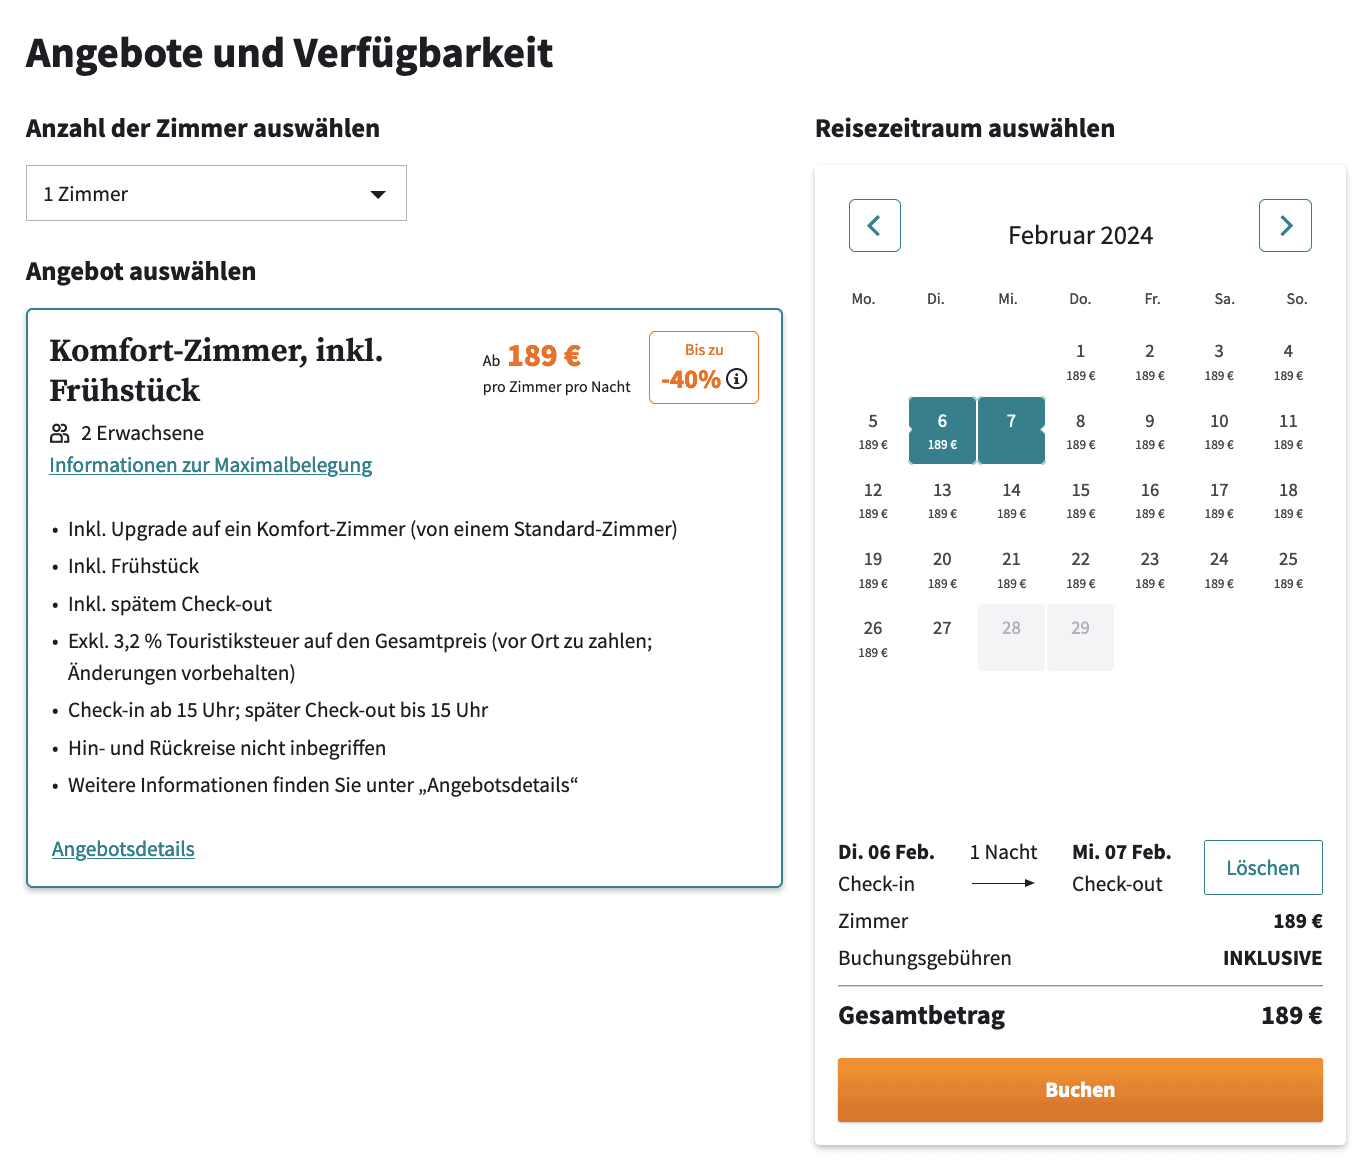Open the -40% discount info icon

click(x=737, y=379)
